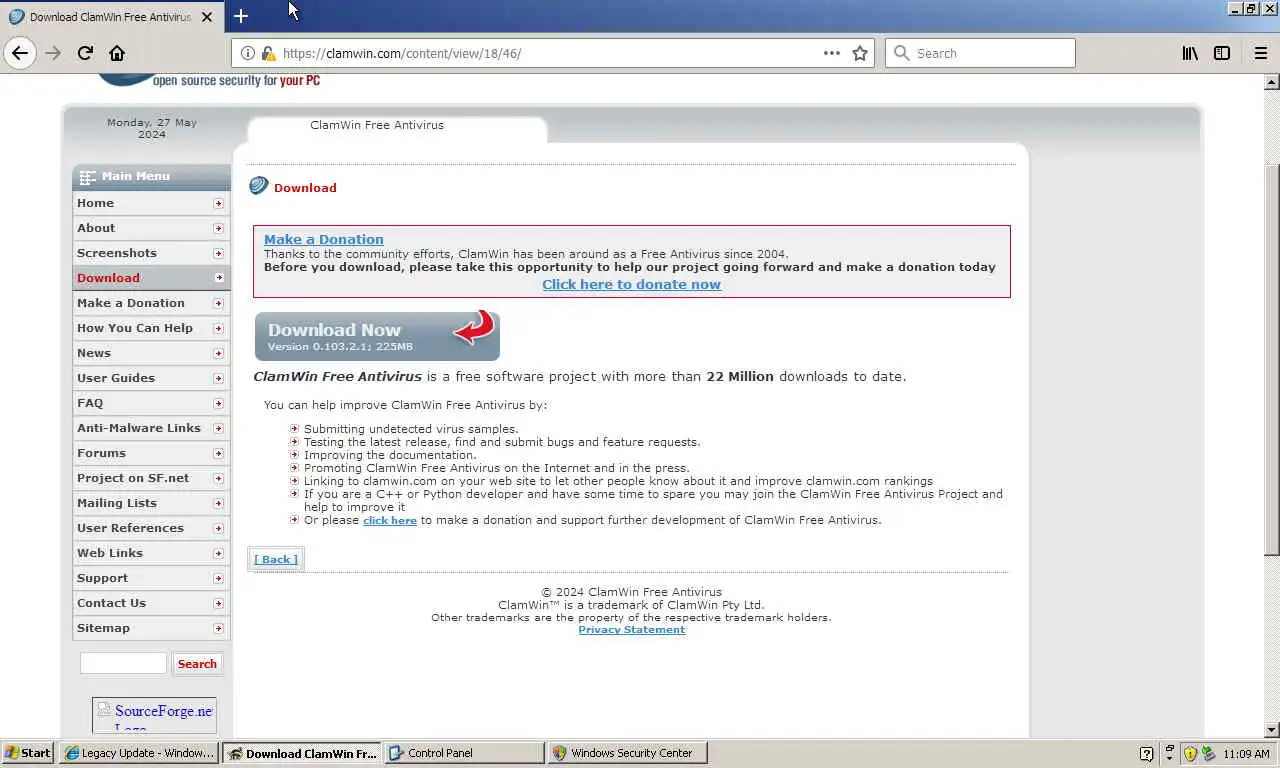Click the arrow icon beside FAQ
Viewport: 1280px width, 768px height.
[218, 403]
